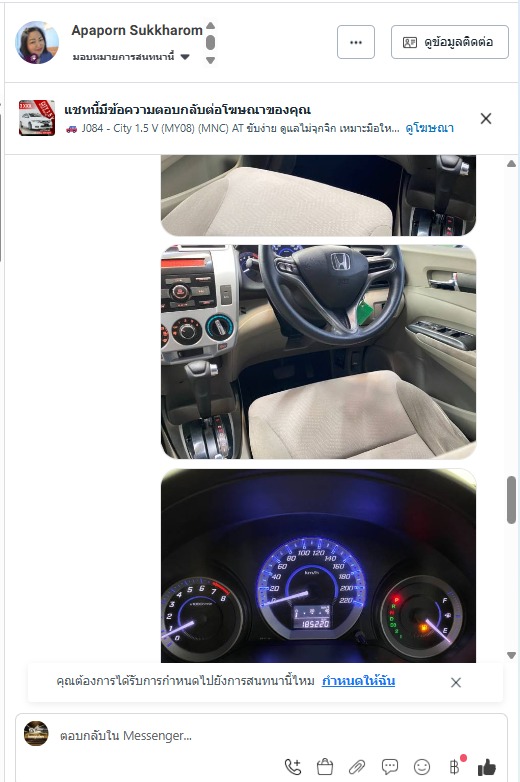520x782 pixels.
Task: Attach a file with paperclip icon
Action: pyautogui.click(x=357, y=767)
